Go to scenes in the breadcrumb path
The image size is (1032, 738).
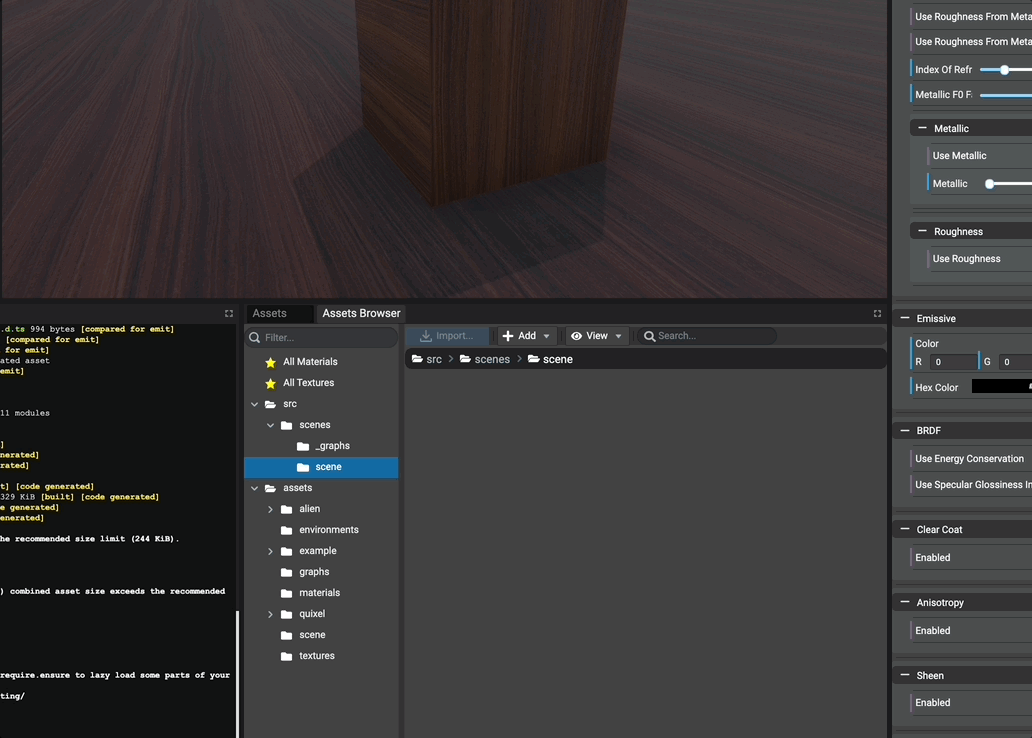[x=491, y=359]
